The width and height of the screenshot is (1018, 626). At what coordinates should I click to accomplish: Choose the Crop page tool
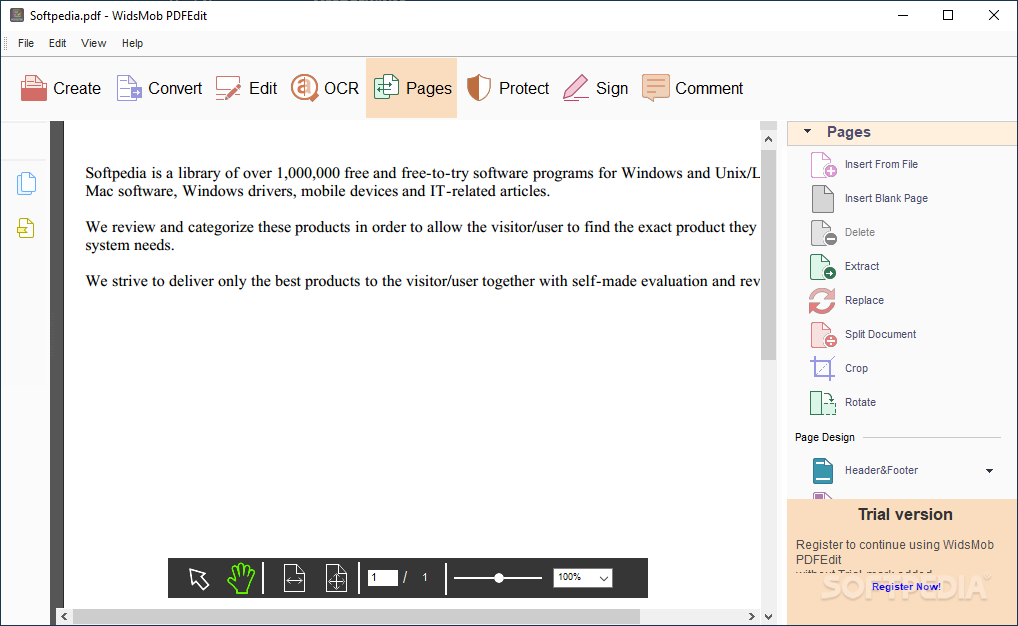click(839, 368)
